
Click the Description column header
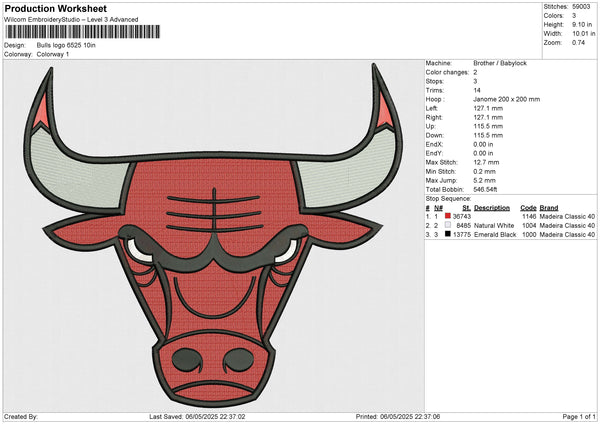(x=492, y=208)
